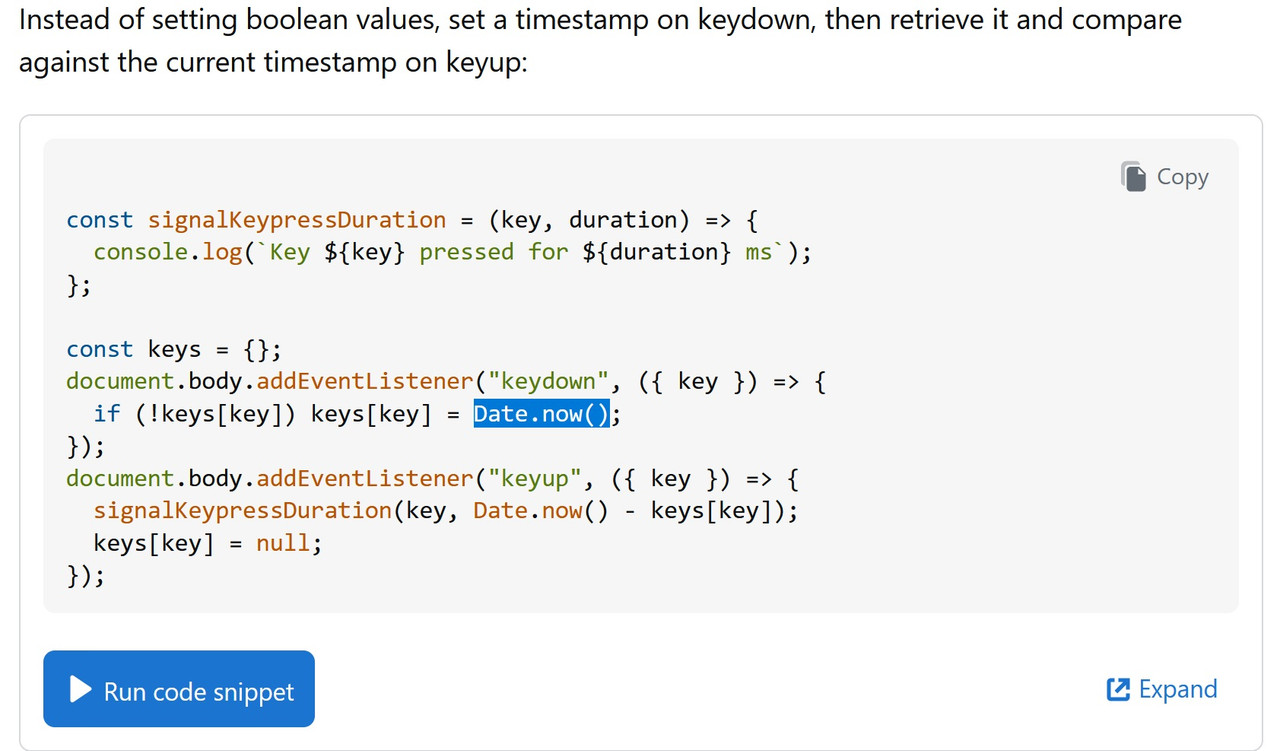Run the code snippet
The image size is (1280, 751).
coord(179,689)
